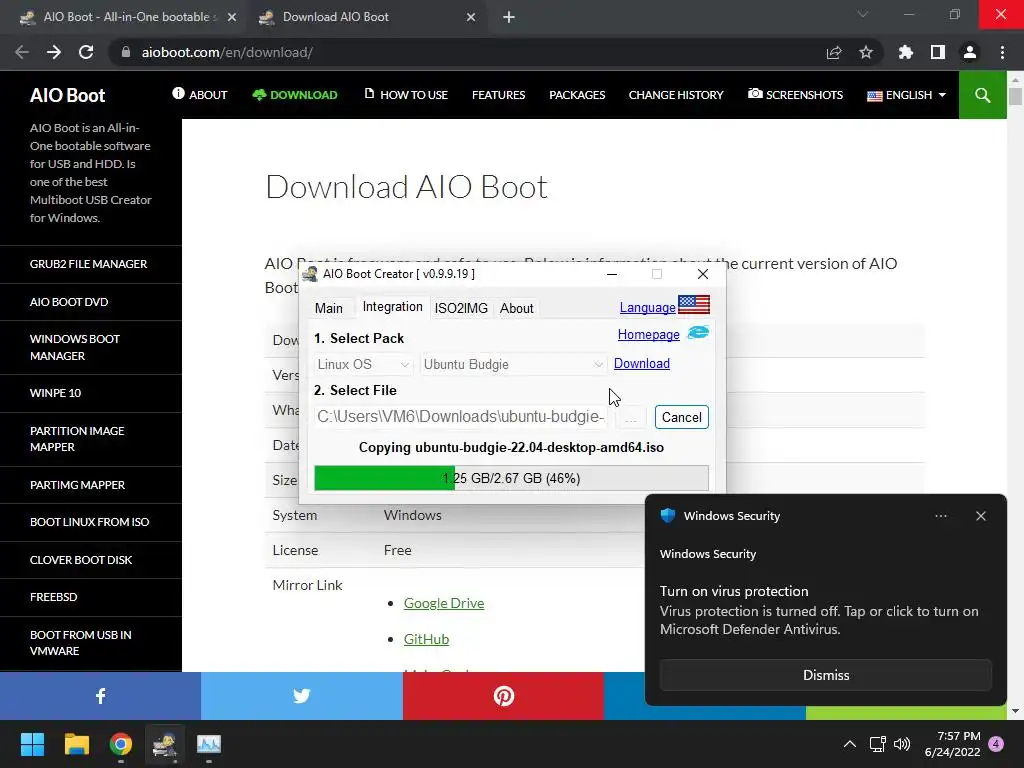1024x768 pixels.
Task: Toggle the Chrome side panel icon
Action: 938,52
